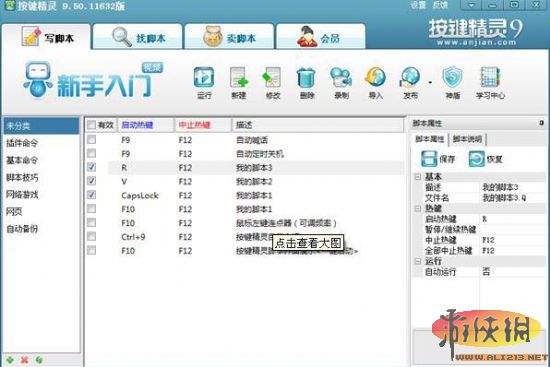Open the 视频 video badge
The image size is (550, 367).
coord(152,67)
